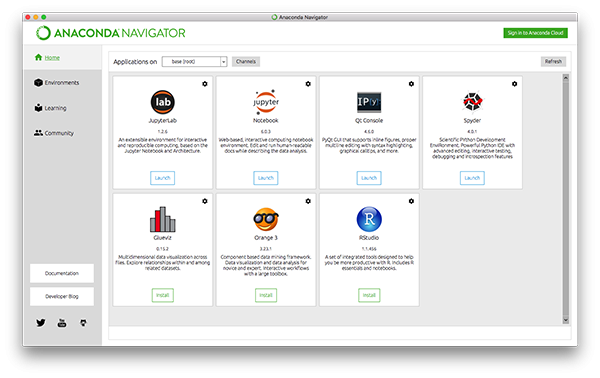Click the Orange 3 application logo

(x=266, y=219)
